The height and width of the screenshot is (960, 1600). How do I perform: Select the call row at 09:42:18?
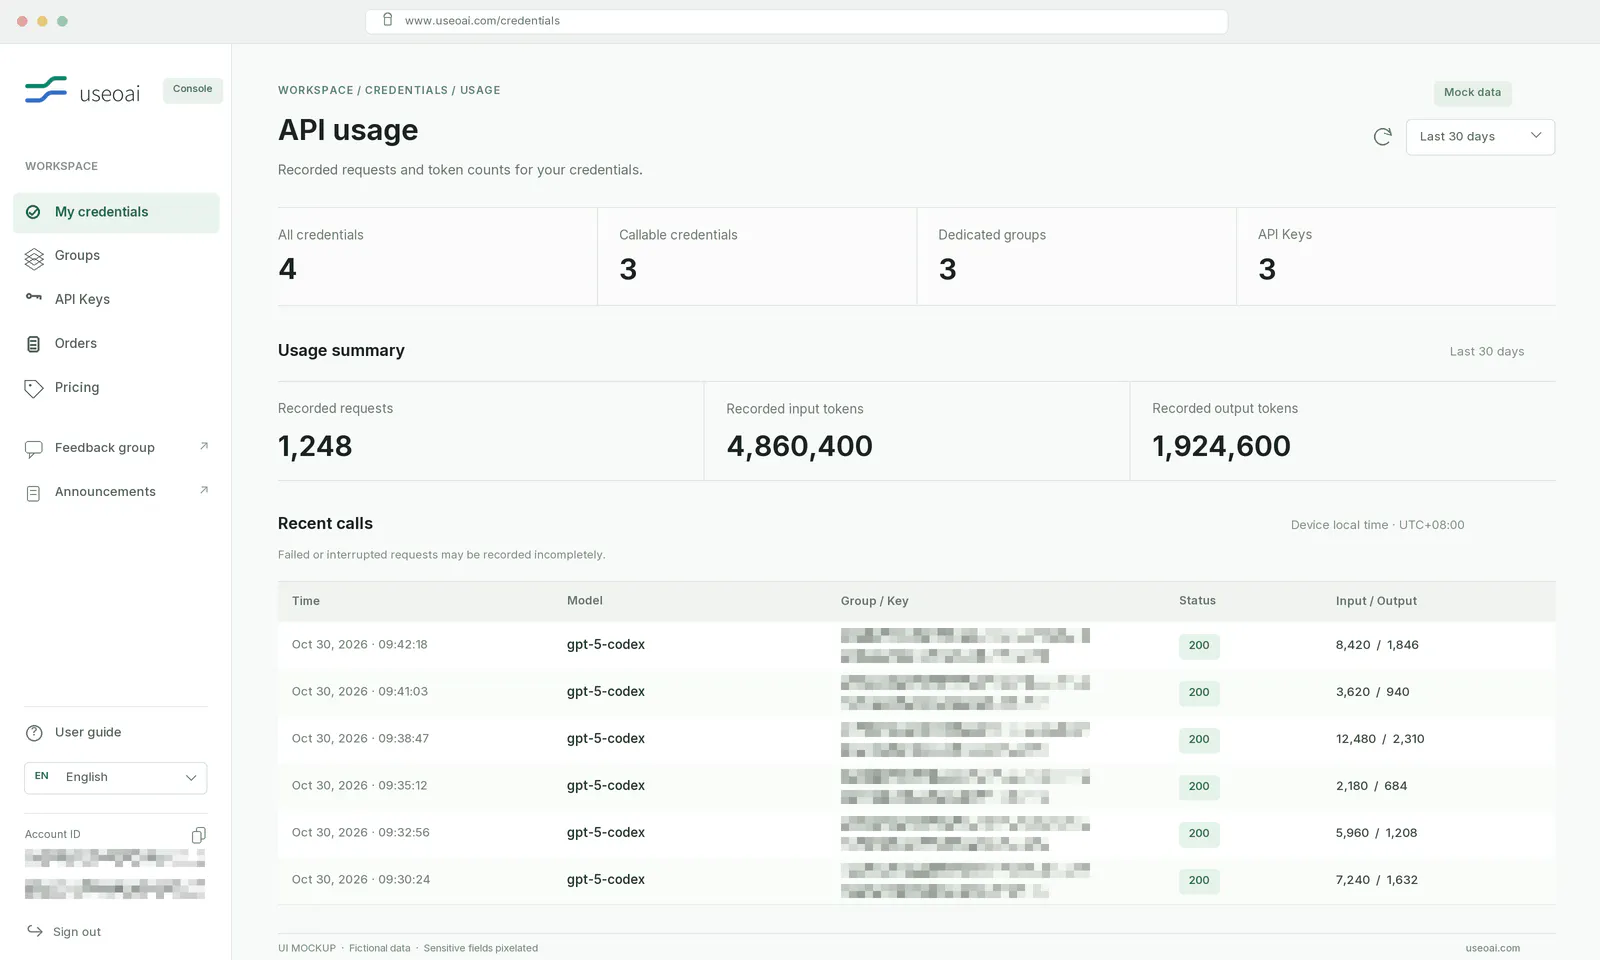coord(916,645)
